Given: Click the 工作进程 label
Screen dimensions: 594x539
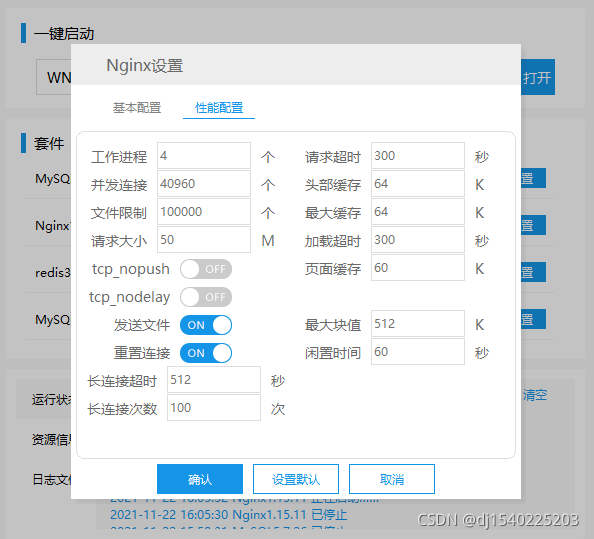Looking at the screenshot, I should (119, 157).
